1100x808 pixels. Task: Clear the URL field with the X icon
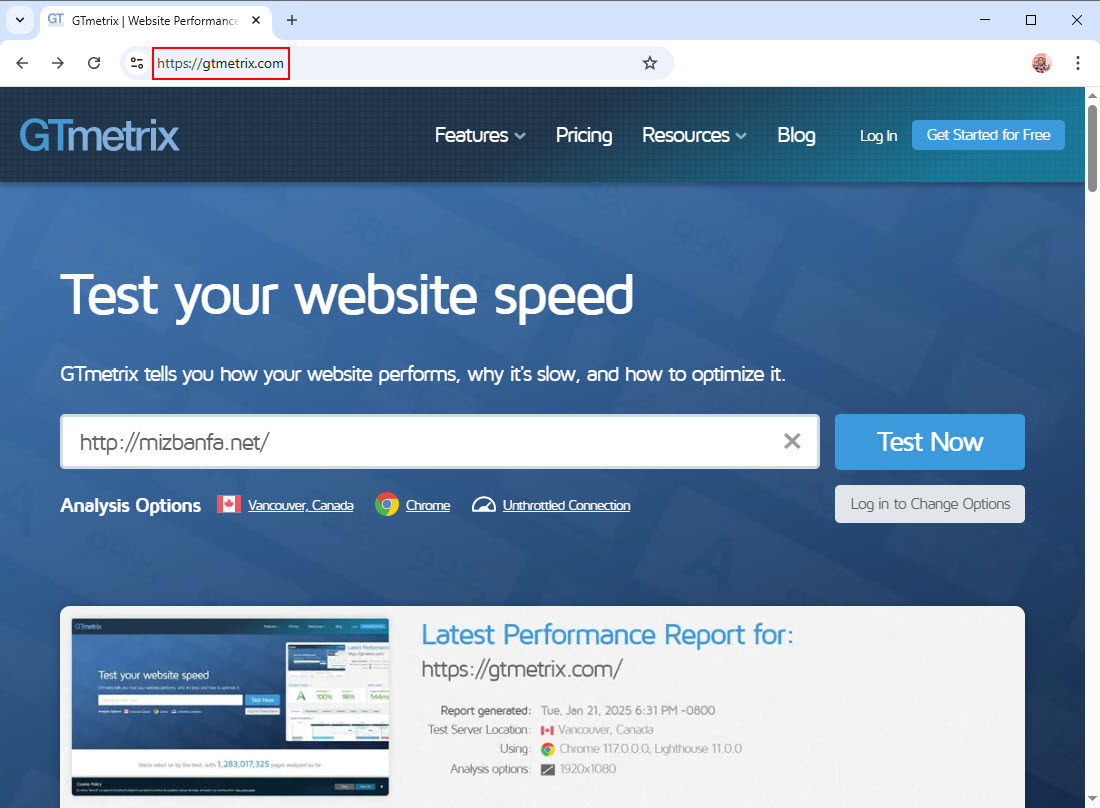[792, 441]
